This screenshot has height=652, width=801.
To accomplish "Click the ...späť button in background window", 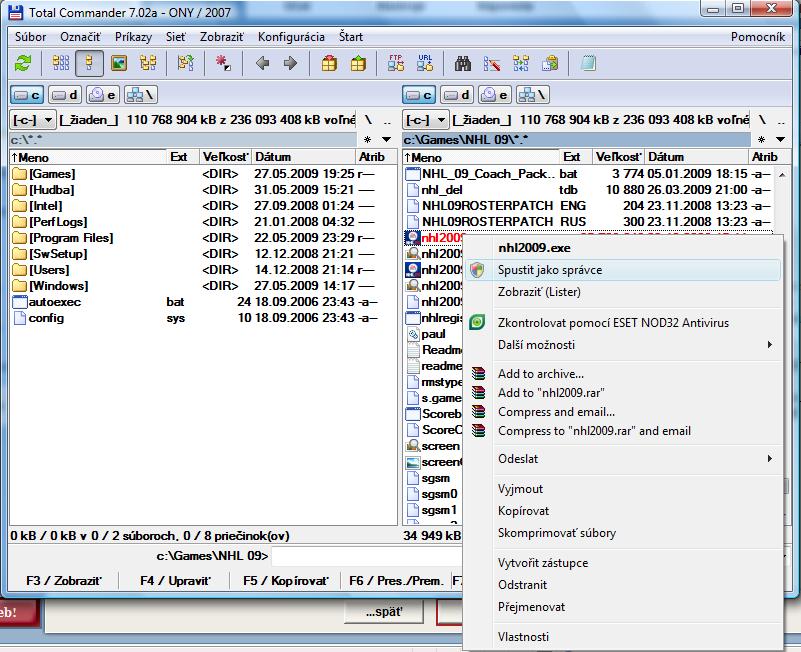I will (x=384, y=612).
